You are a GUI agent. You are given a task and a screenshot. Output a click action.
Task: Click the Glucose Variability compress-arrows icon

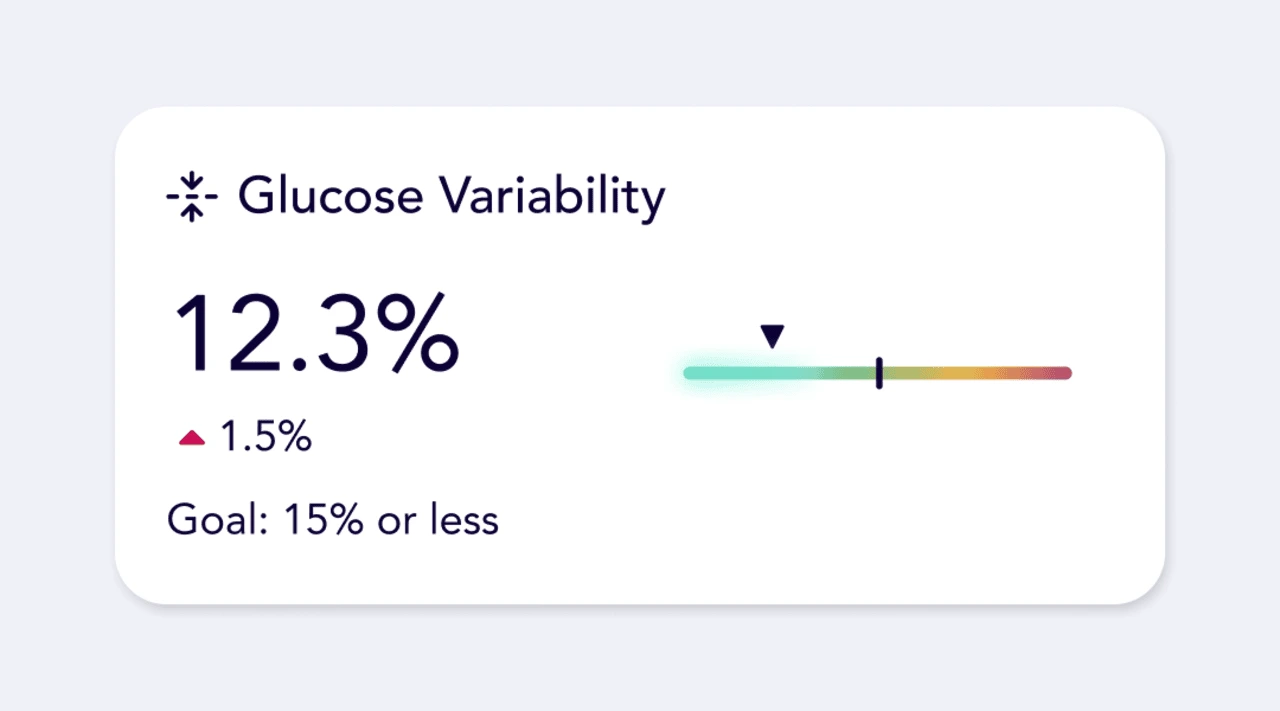(191, 197)
